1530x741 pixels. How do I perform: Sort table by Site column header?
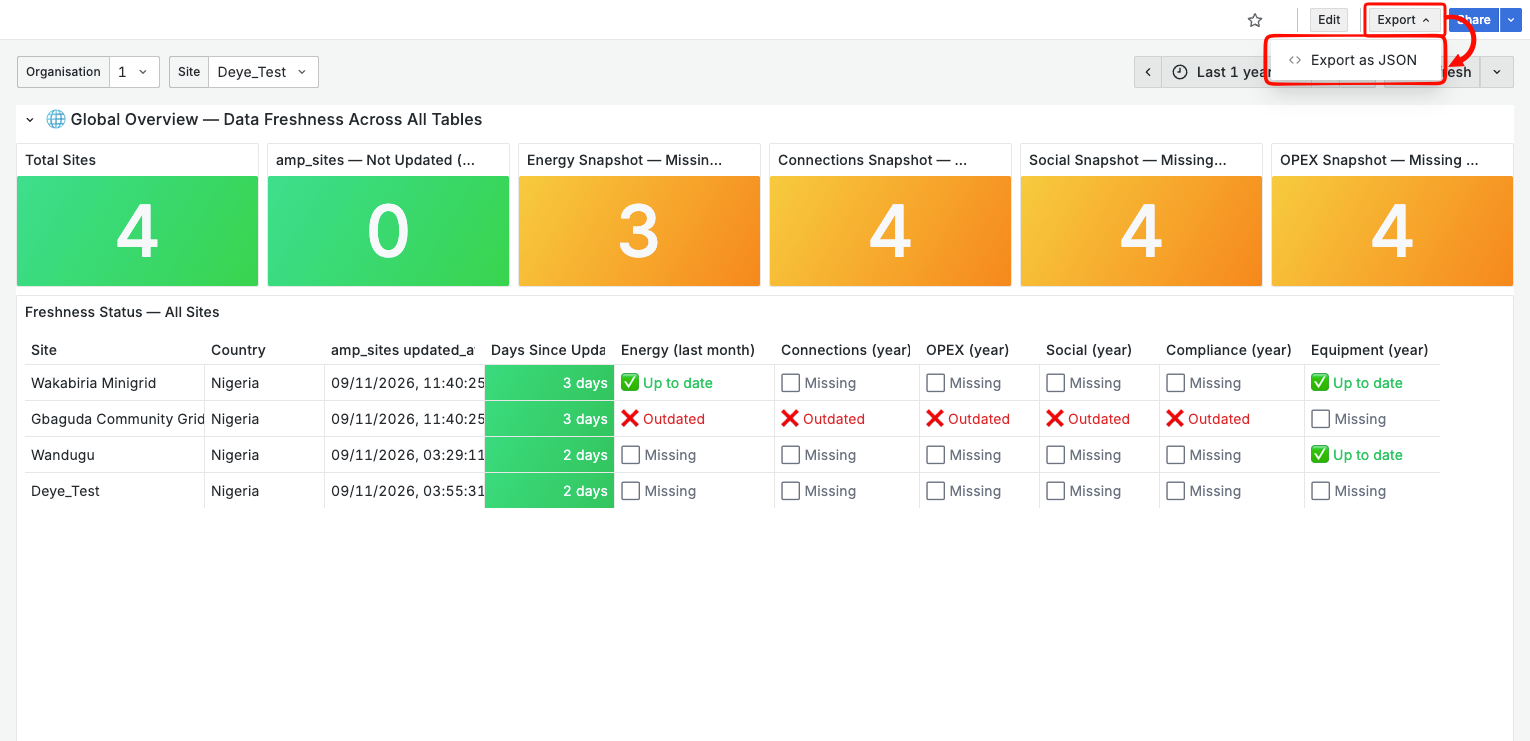pyautogui.click(x=44, y=350)
